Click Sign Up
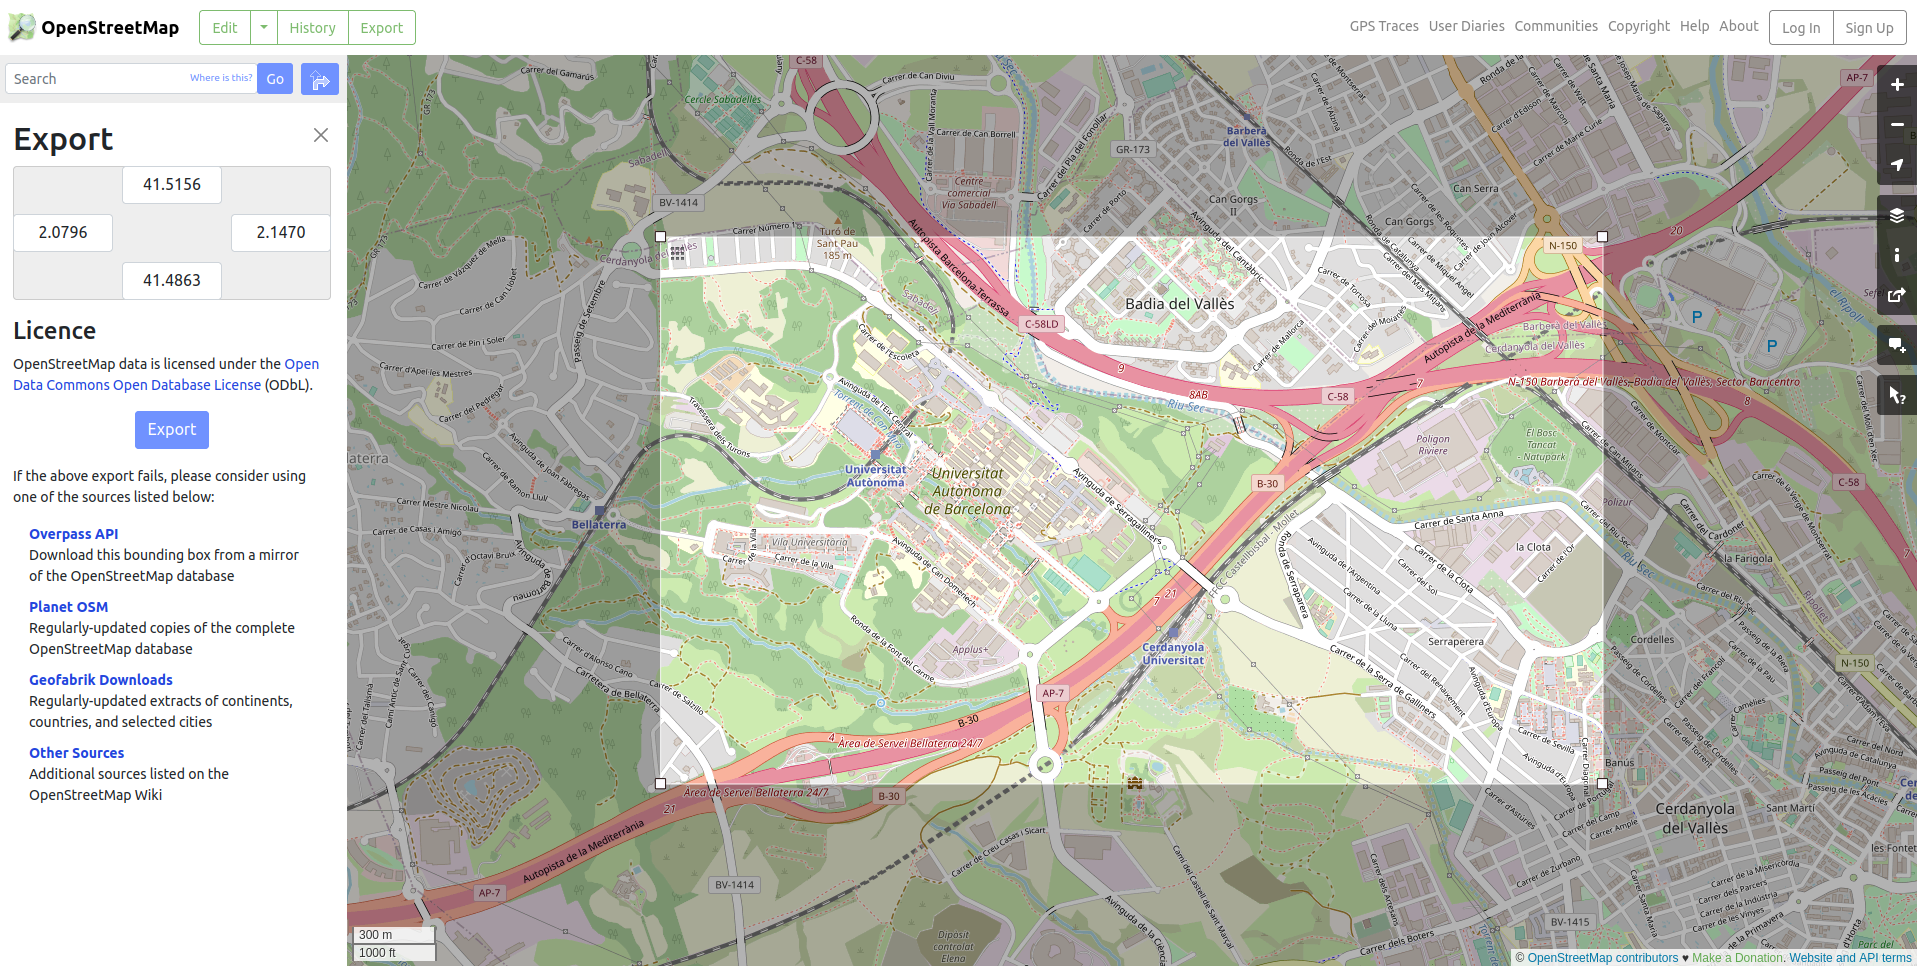Image resolution: width=1917 pixels, height=966 pixels. click(x=1868, y=27)
